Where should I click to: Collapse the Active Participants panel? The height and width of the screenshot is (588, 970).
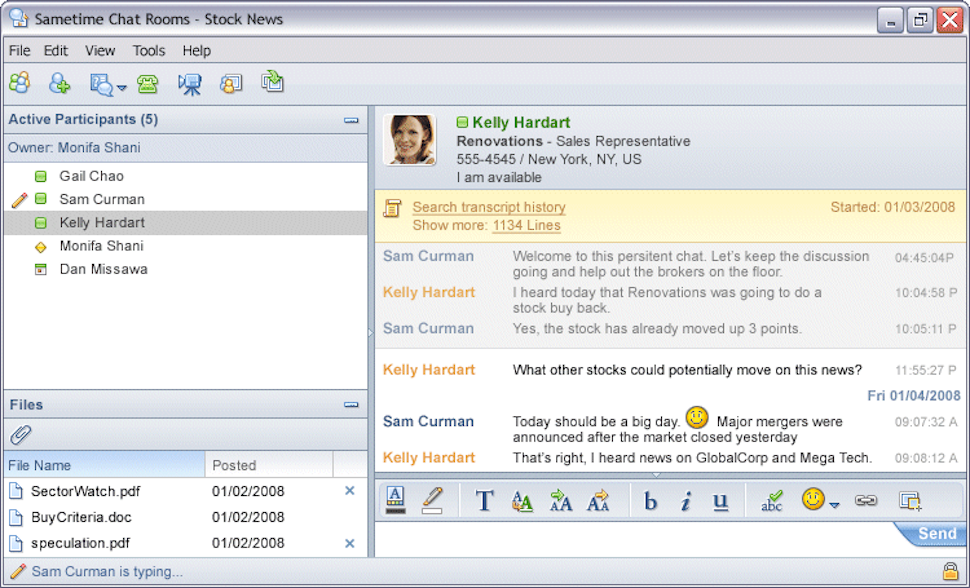(351, 118)
